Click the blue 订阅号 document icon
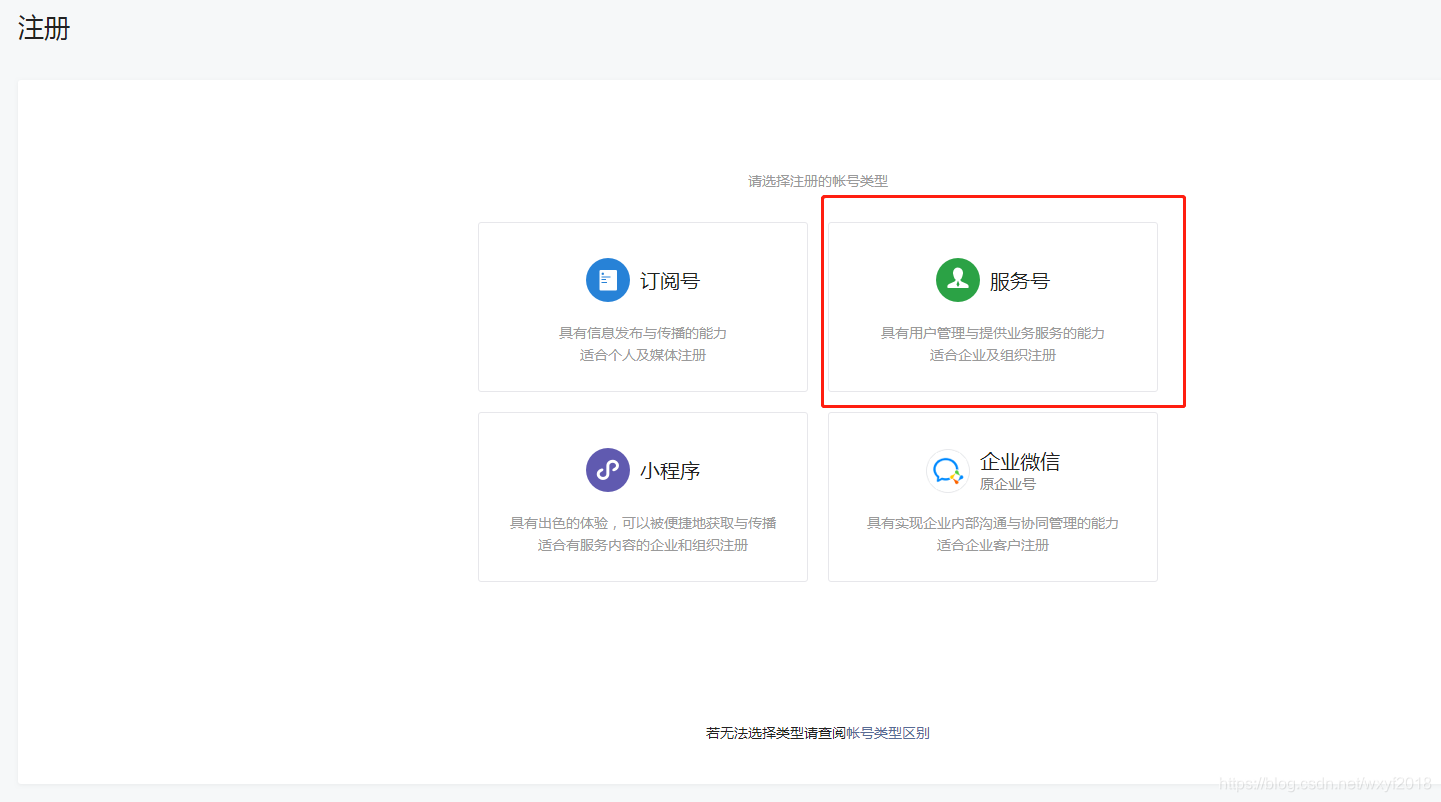The image size is (1441, 802). 607,280
